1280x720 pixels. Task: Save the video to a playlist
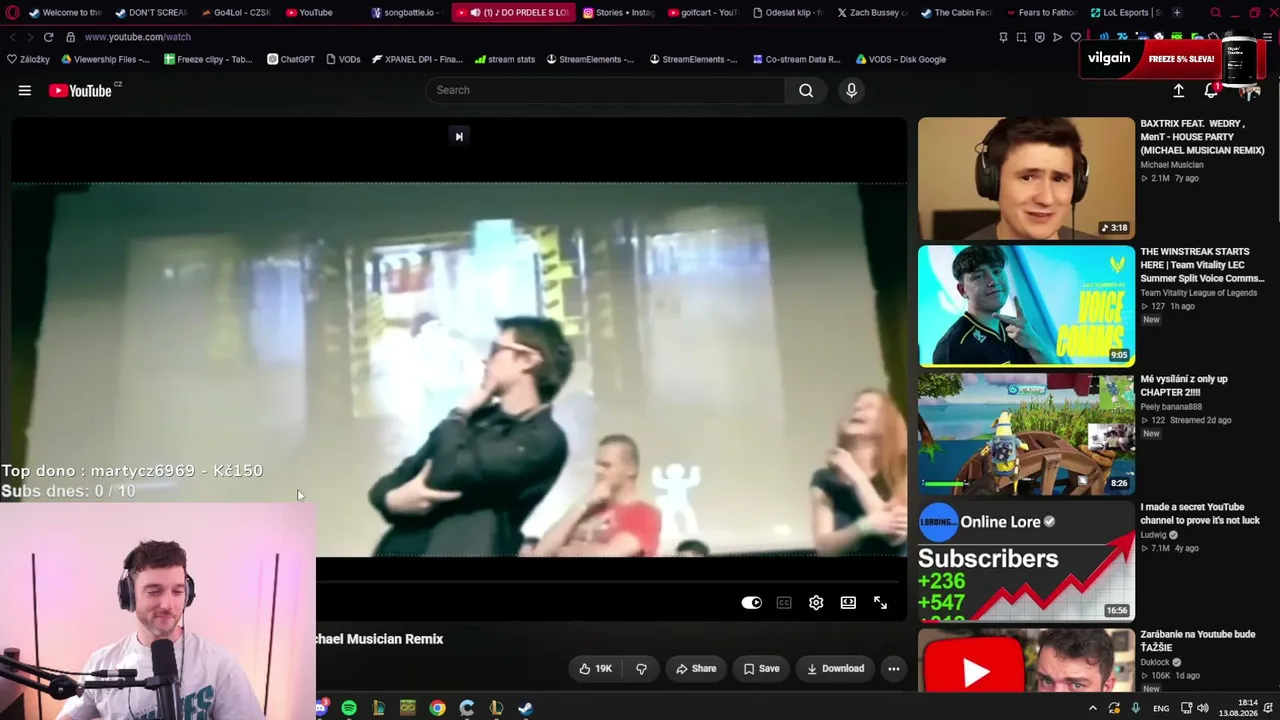[761, 669]
